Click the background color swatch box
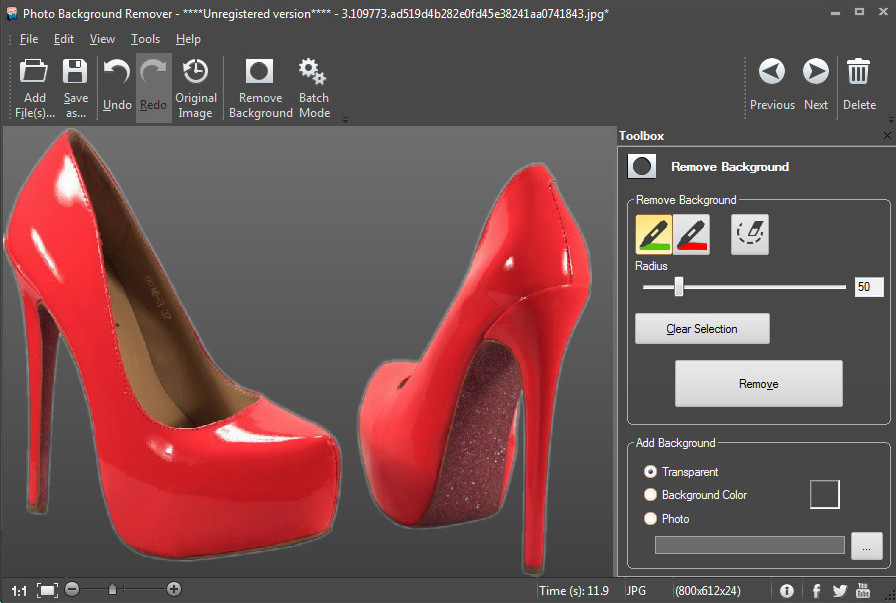 (824, 494)
